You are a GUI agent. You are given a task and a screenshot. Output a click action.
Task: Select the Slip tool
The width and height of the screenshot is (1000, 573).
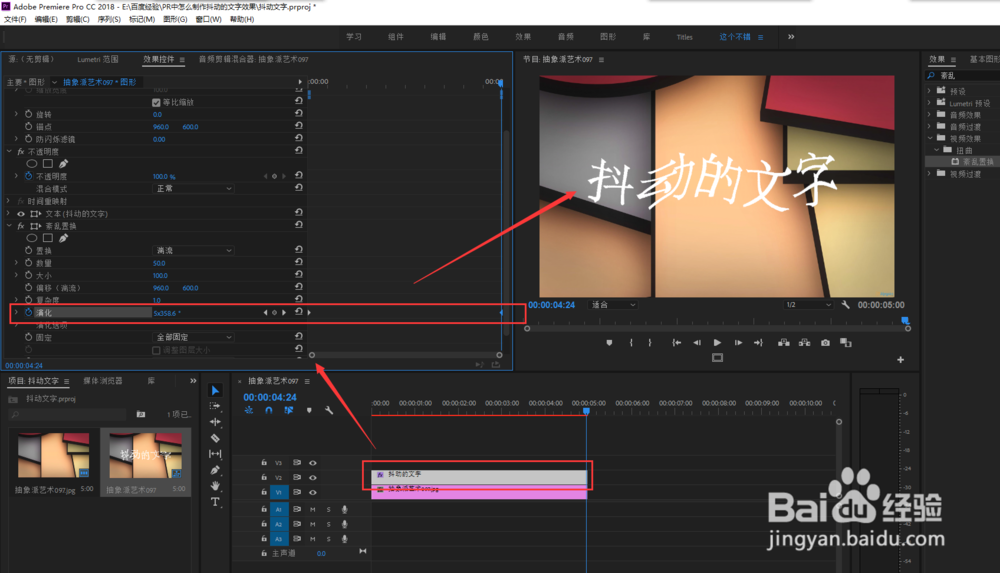coord(215,454)
